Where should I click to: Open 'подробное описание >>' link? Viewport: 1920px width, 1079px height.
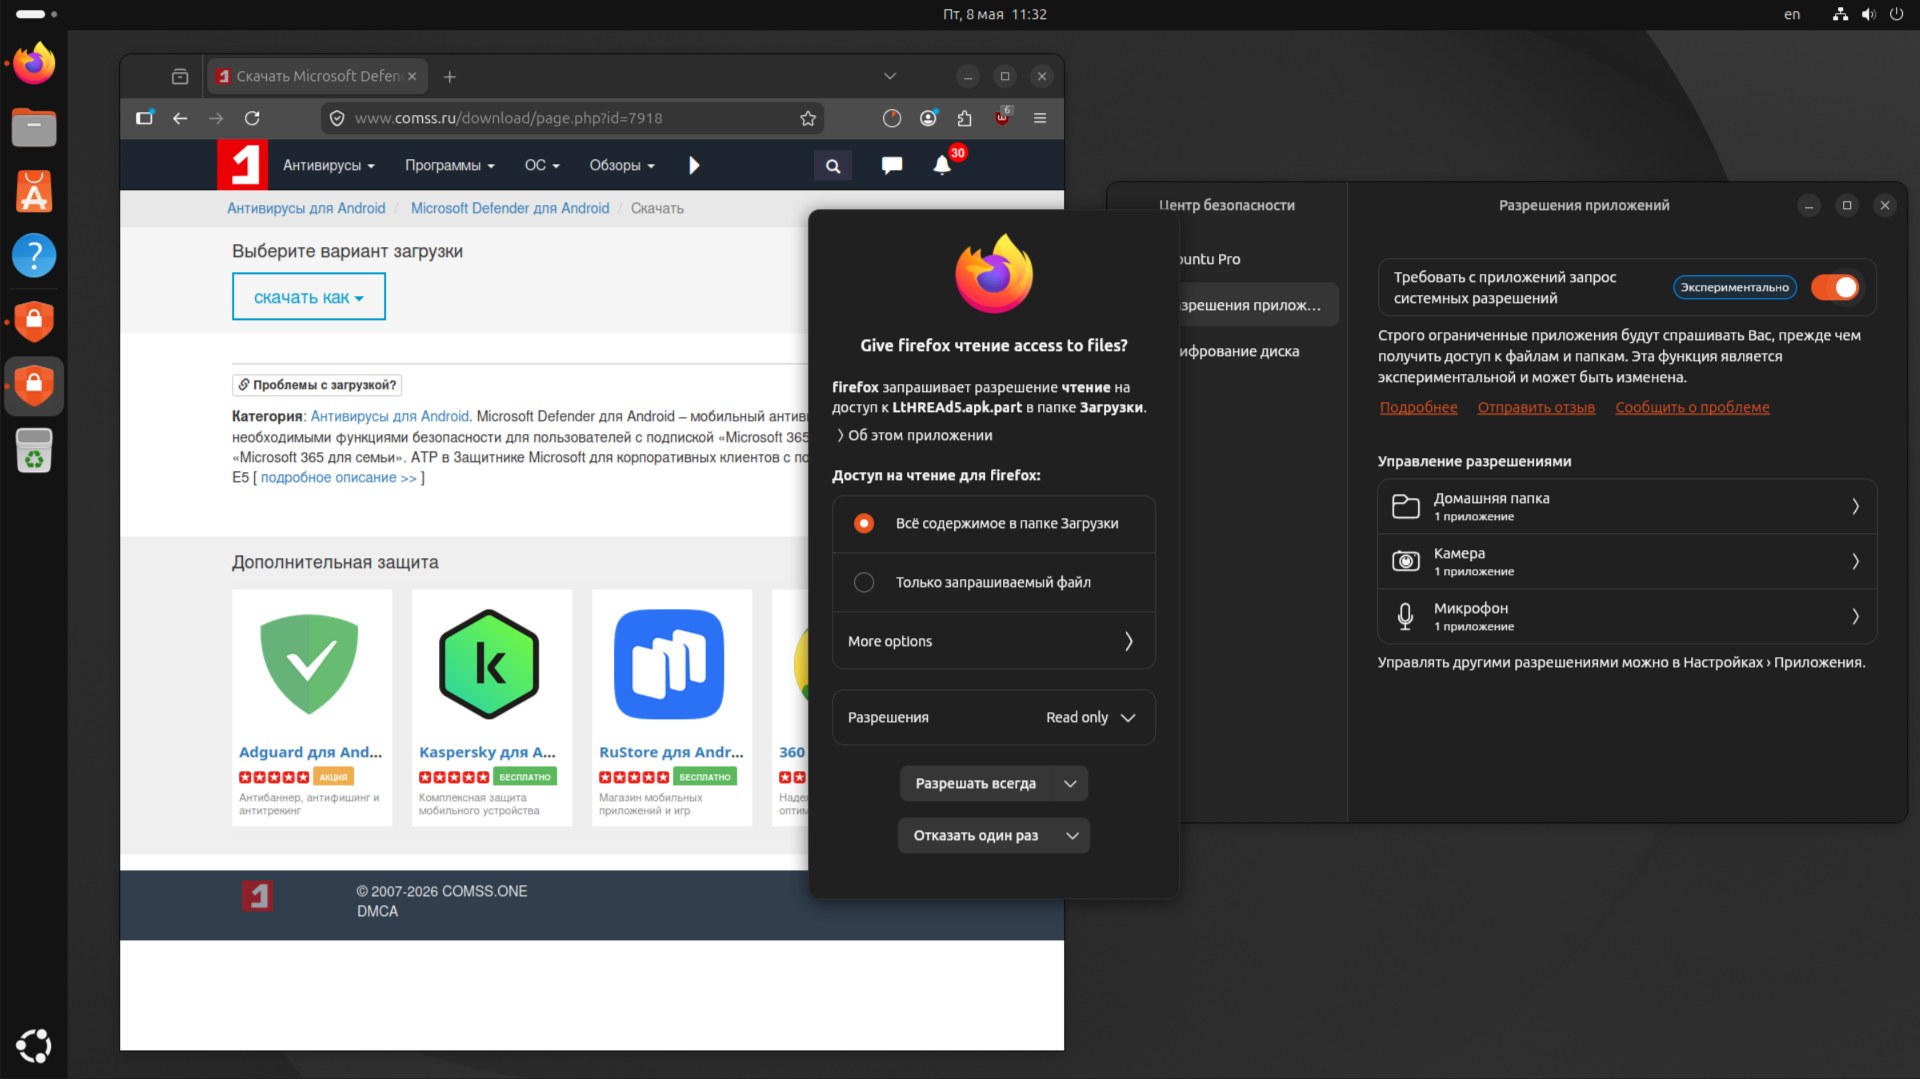(x=339, y=478)
